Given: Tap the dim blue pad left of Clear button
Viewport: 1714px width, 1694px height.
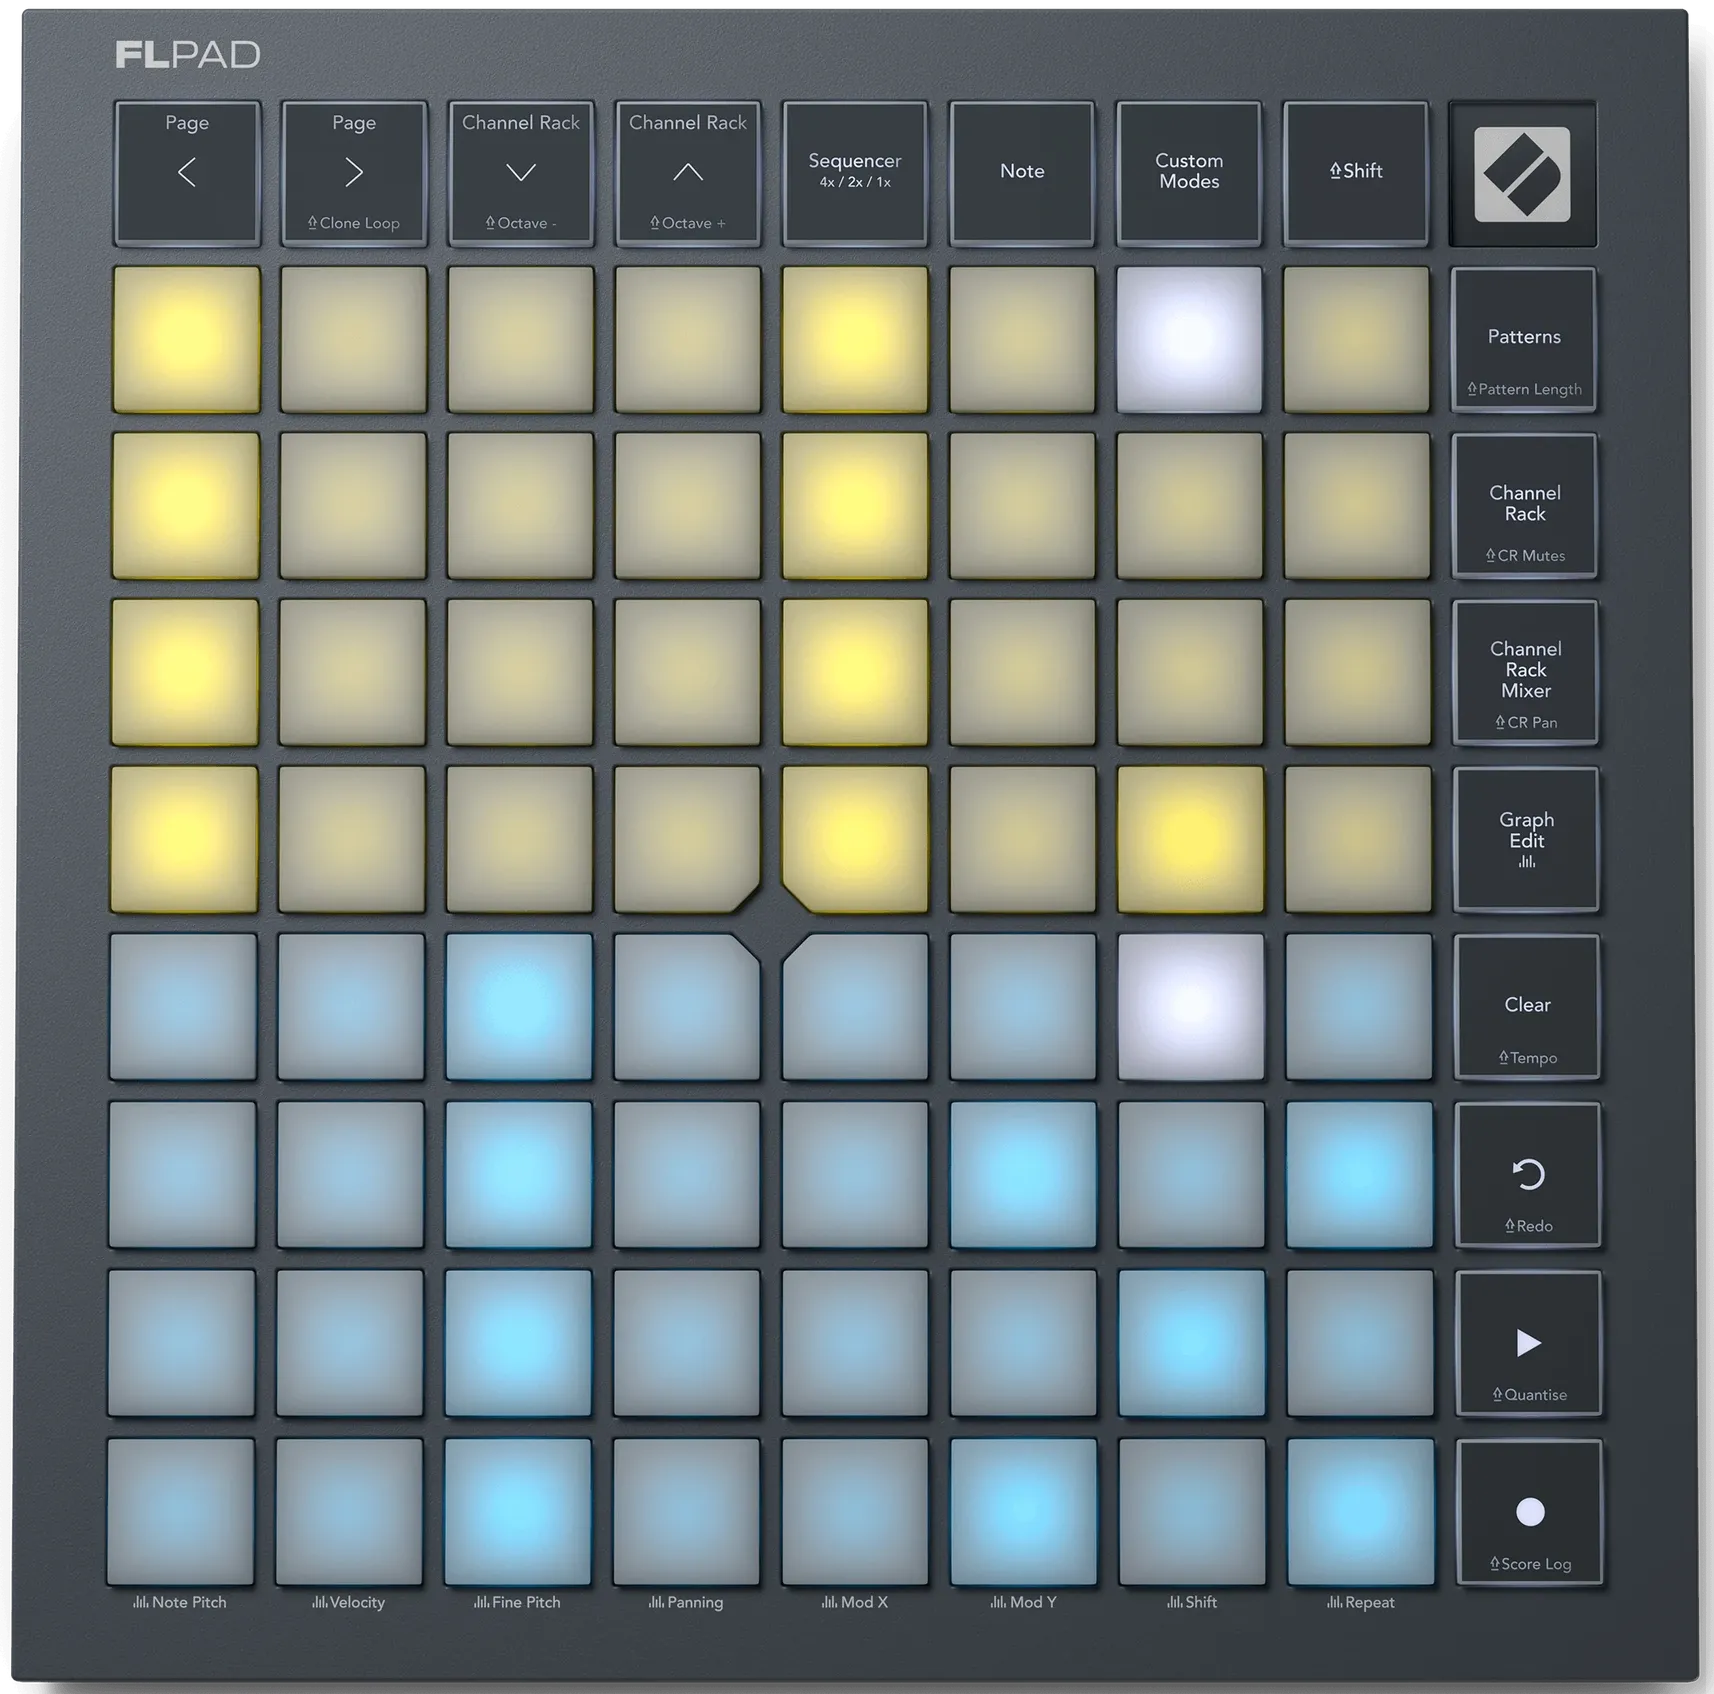Looking at the screenshot, I should coord(1358,1007).
